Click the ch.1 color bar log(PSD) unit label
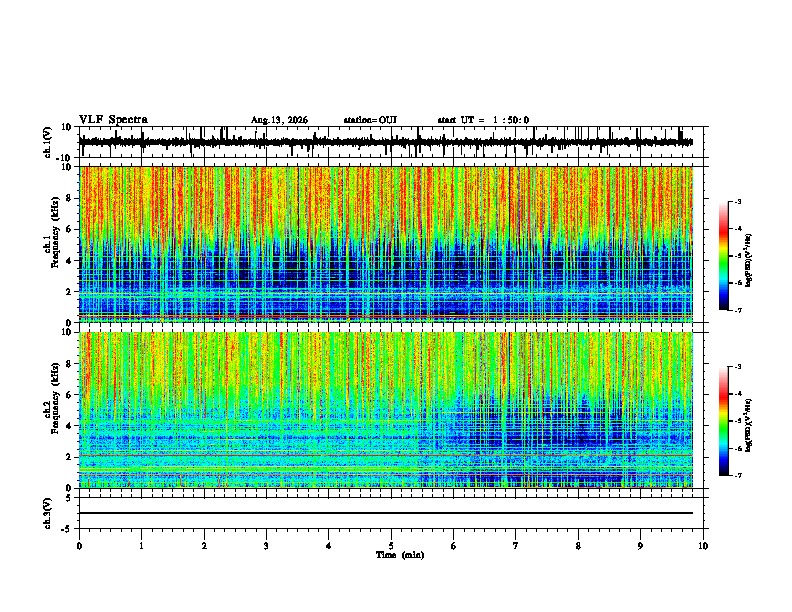792x612 pixels. click(x=749, y=260)
